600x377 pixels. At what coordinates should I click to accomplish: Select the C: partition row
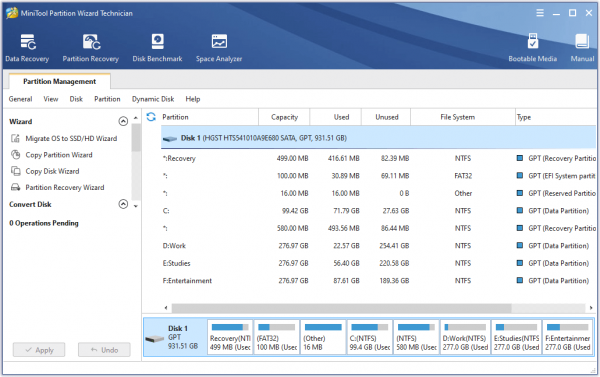tap(379, 211)
